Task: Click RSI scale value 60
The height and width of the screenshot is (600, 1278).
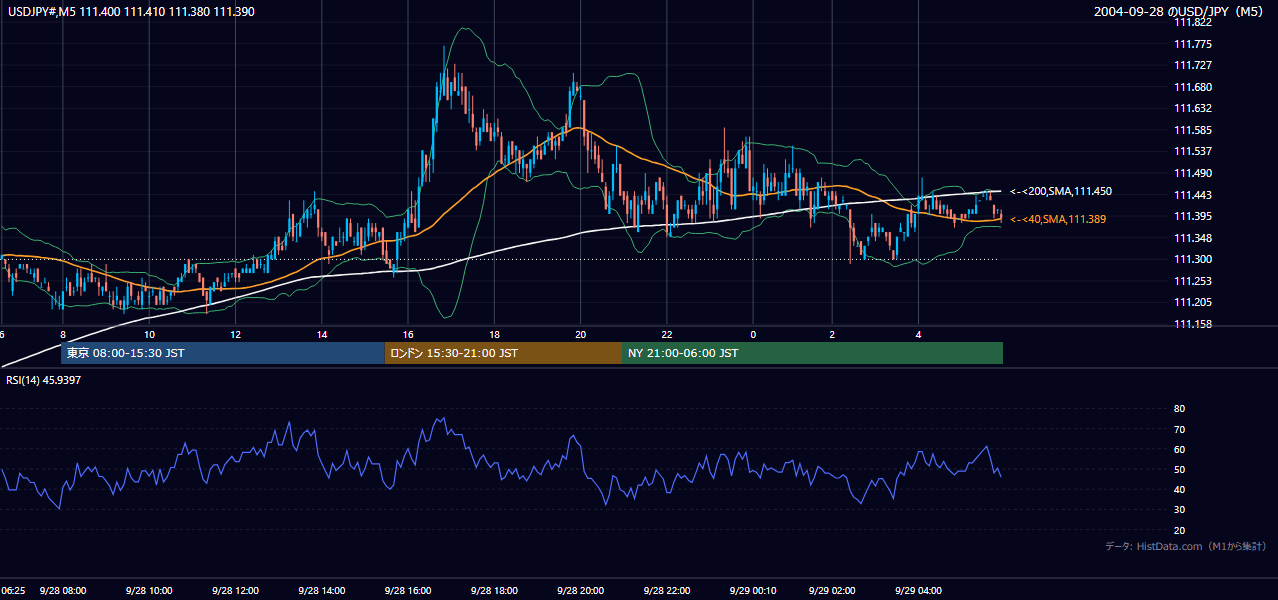Action: [x=1179, y=449]
